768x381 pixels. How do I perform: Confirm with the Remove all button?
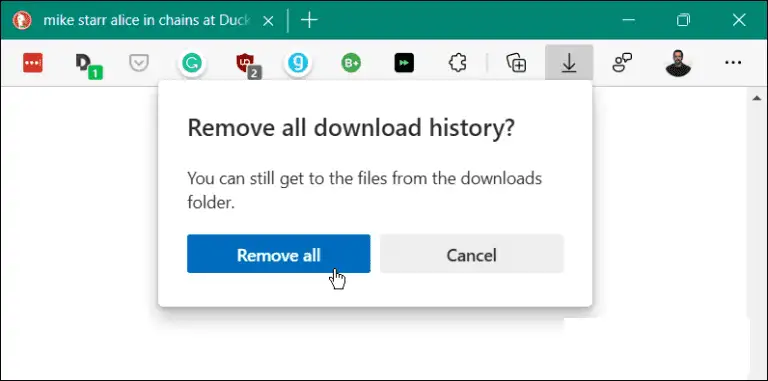coord(279,254)
